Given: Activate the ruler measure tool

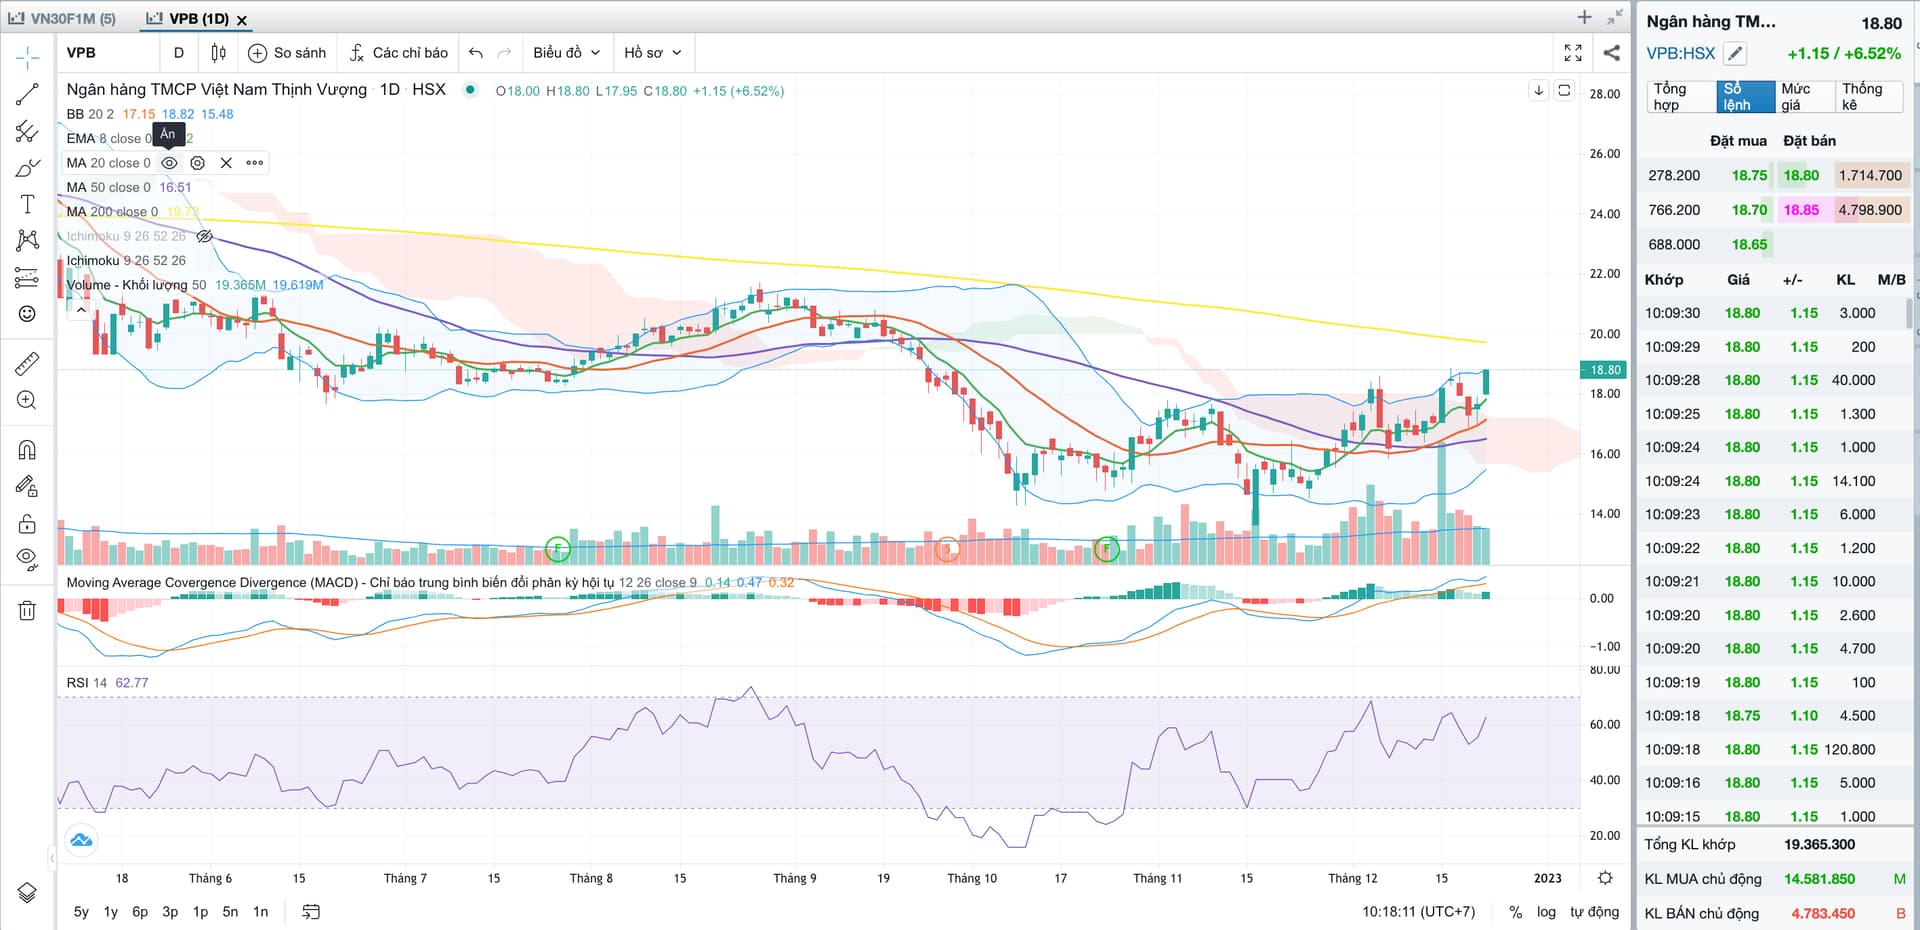Looking at the screenshot, I should 27,364.
